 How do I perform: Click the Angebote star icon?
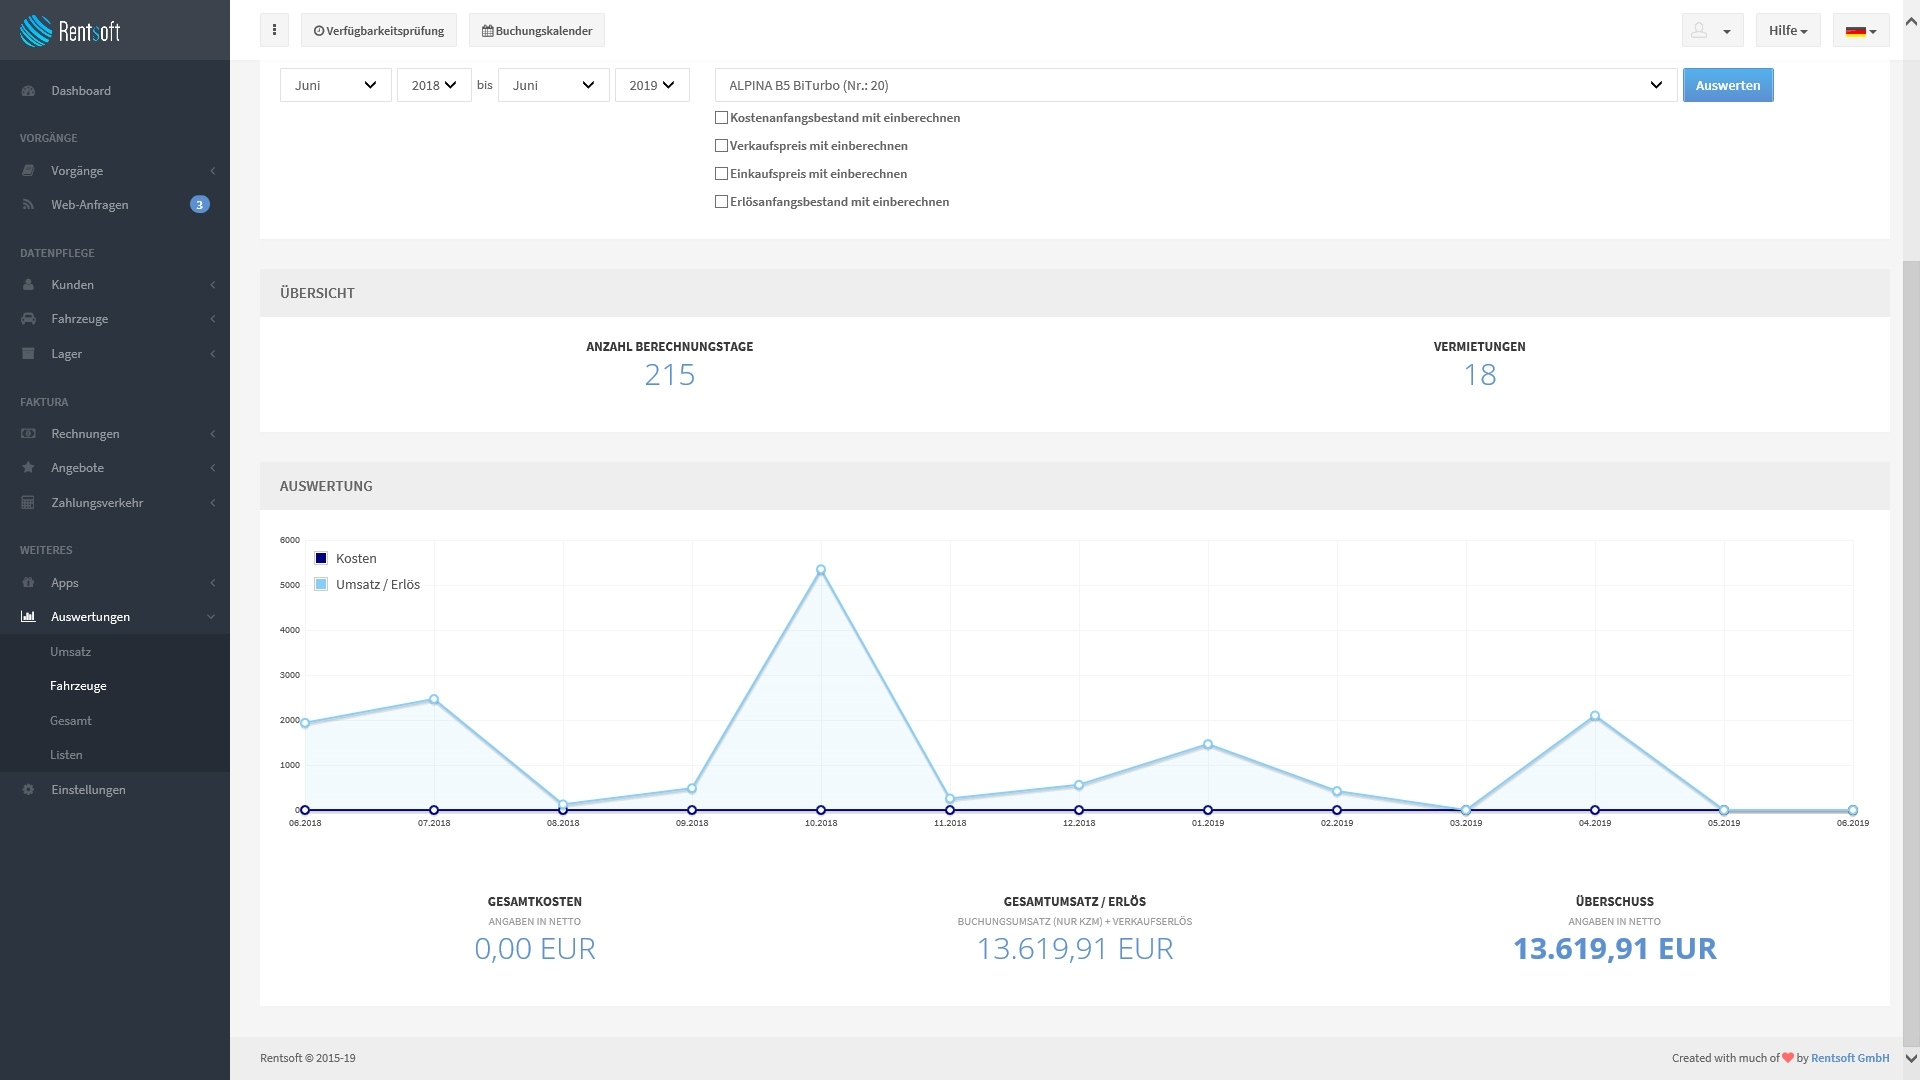click(28, 468)
